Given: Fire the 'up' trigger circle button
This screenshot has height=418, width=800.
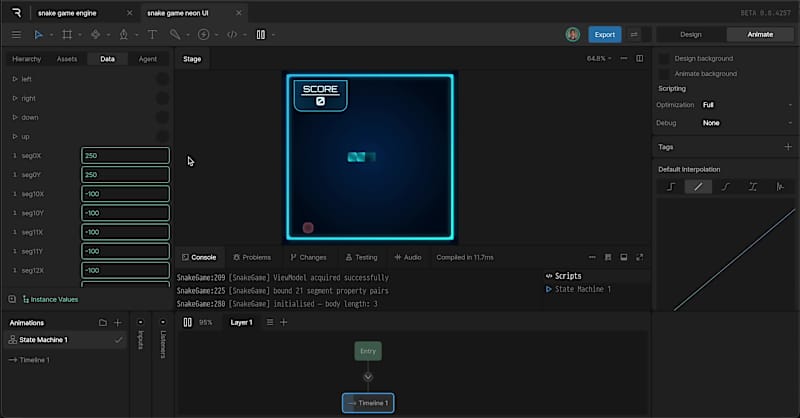Looking at the screenshot, I should tap(162, 136).
